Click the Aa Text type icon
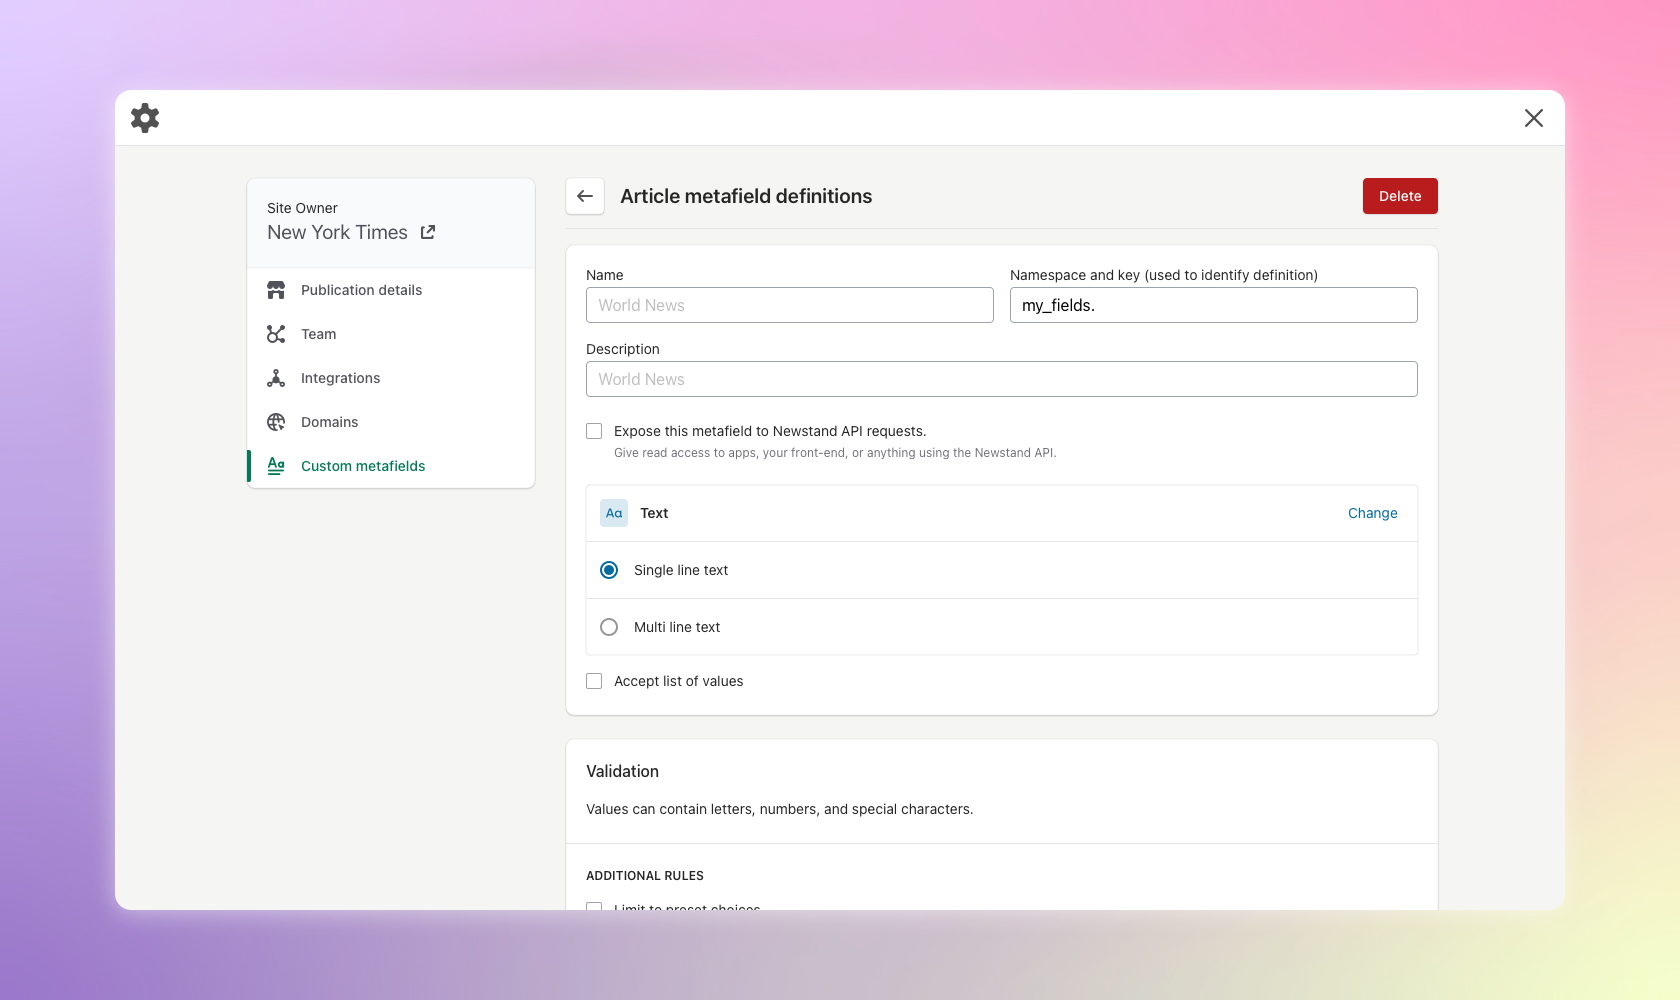The height and width of the screenshot is (1000, 1680). click(614, 513)
